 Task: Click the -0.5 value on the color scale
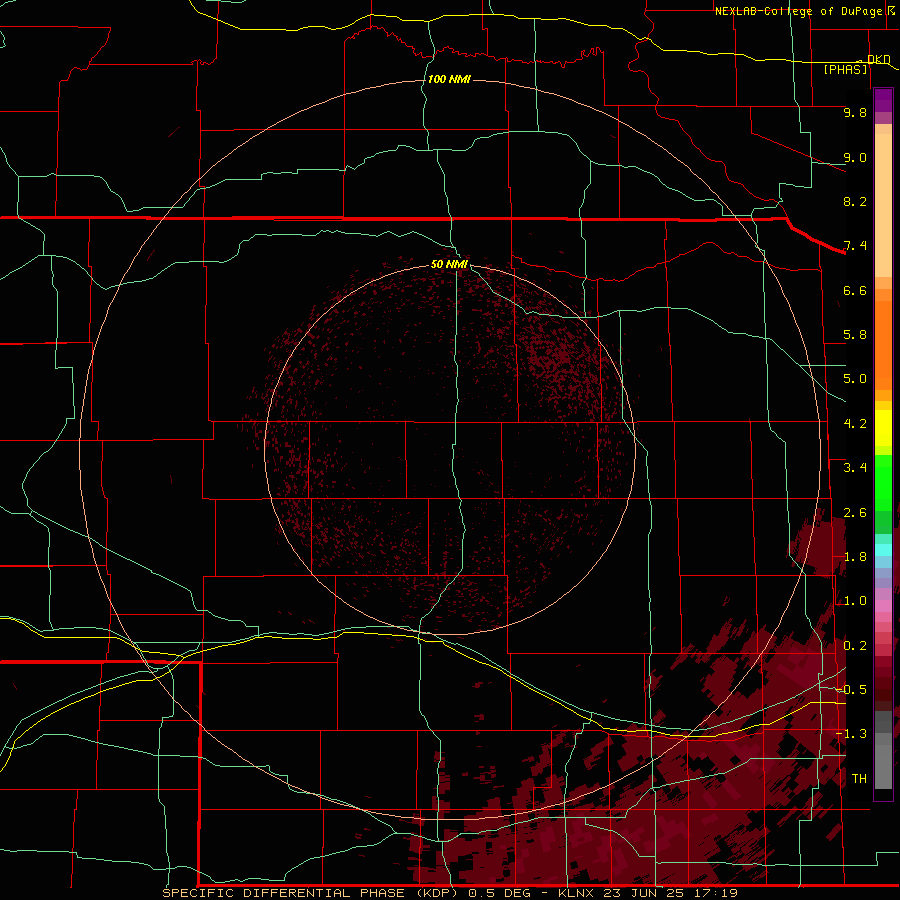[851, 690]
